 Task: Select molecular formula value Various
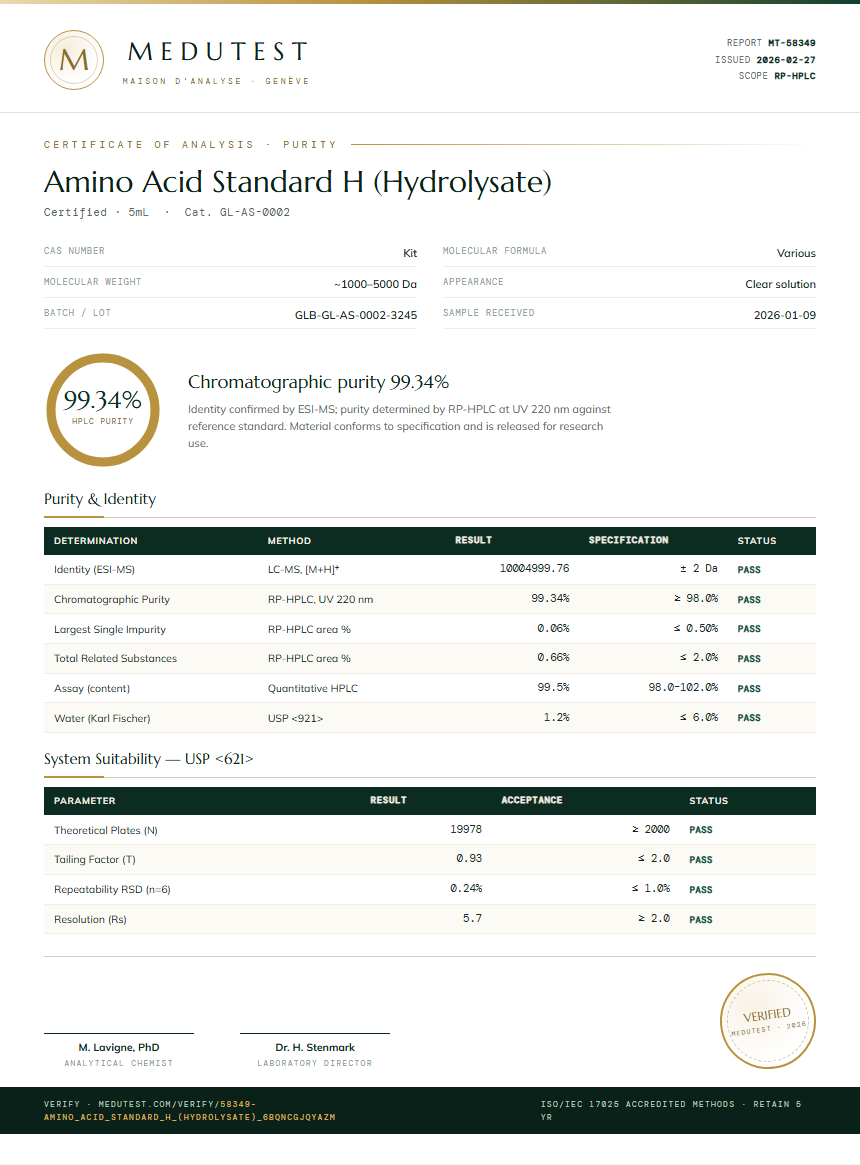click(796, 253)
